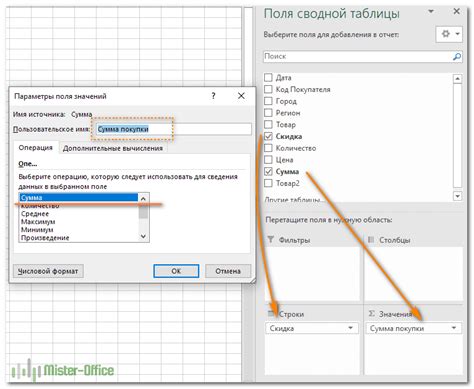Check the Товар2 field checkbox

coord(268,183)
